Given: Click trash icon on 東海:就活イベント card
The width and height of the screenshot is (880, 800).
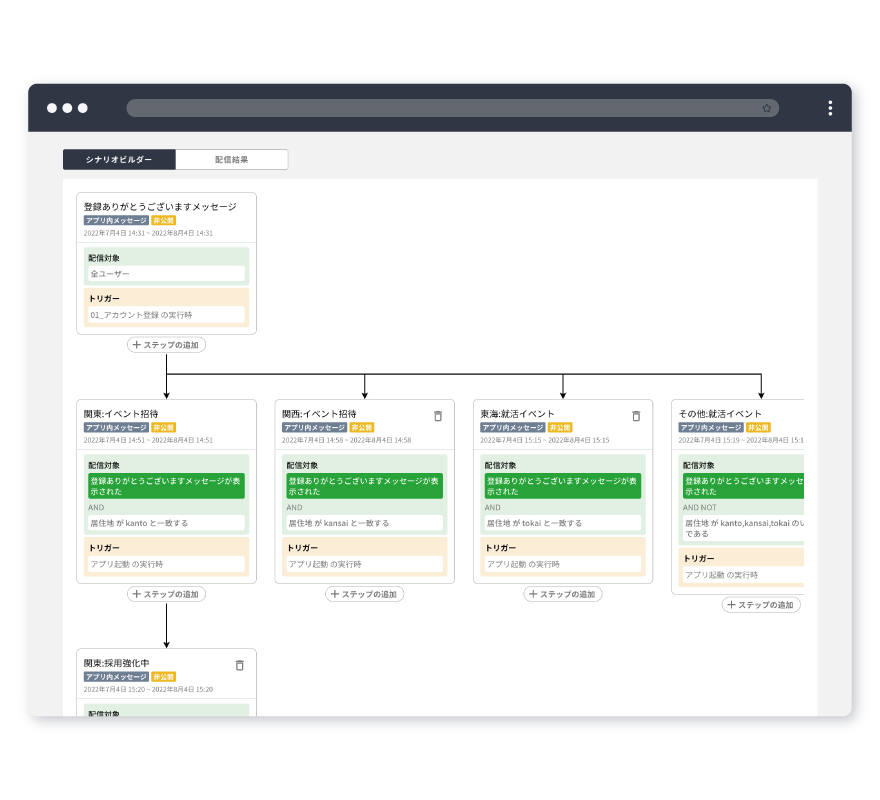Looking at the screenshot, I should point(636,416).
